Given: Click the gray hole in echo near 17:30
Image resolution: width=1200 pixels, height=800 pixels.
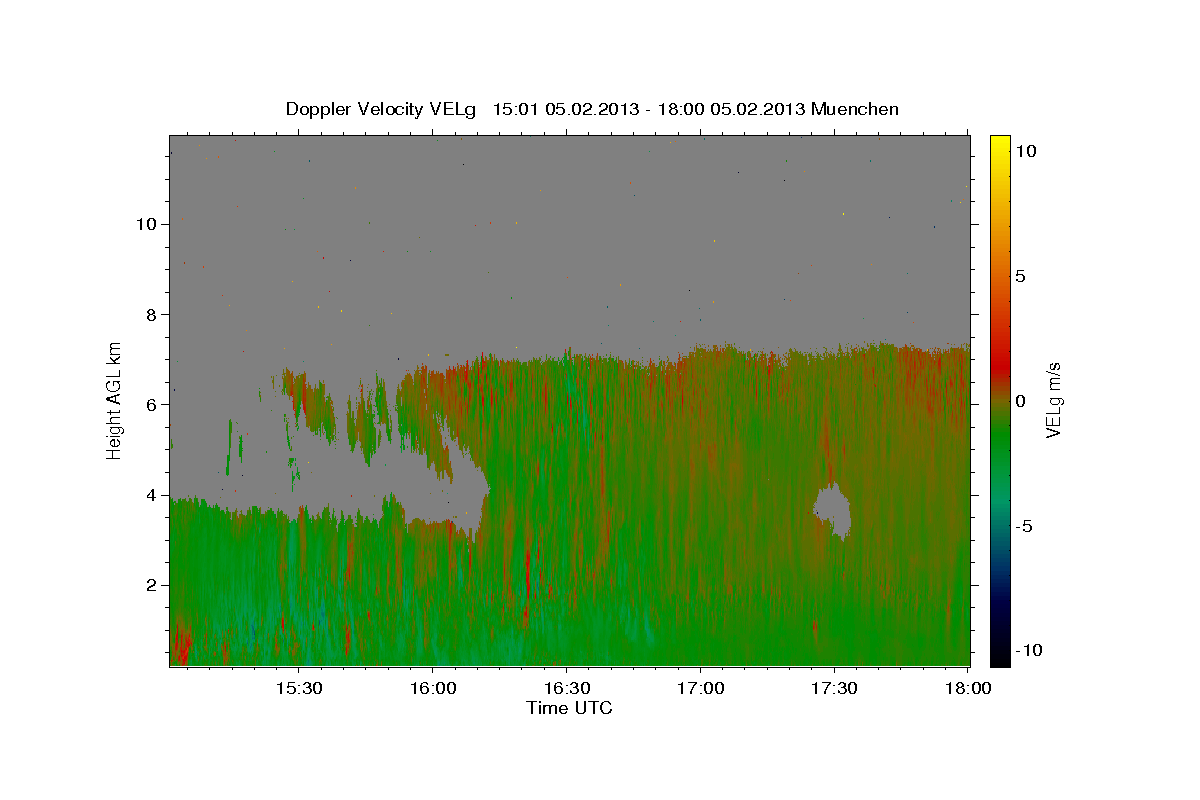Looking at the screenshot, I should [x=833, y=512].
